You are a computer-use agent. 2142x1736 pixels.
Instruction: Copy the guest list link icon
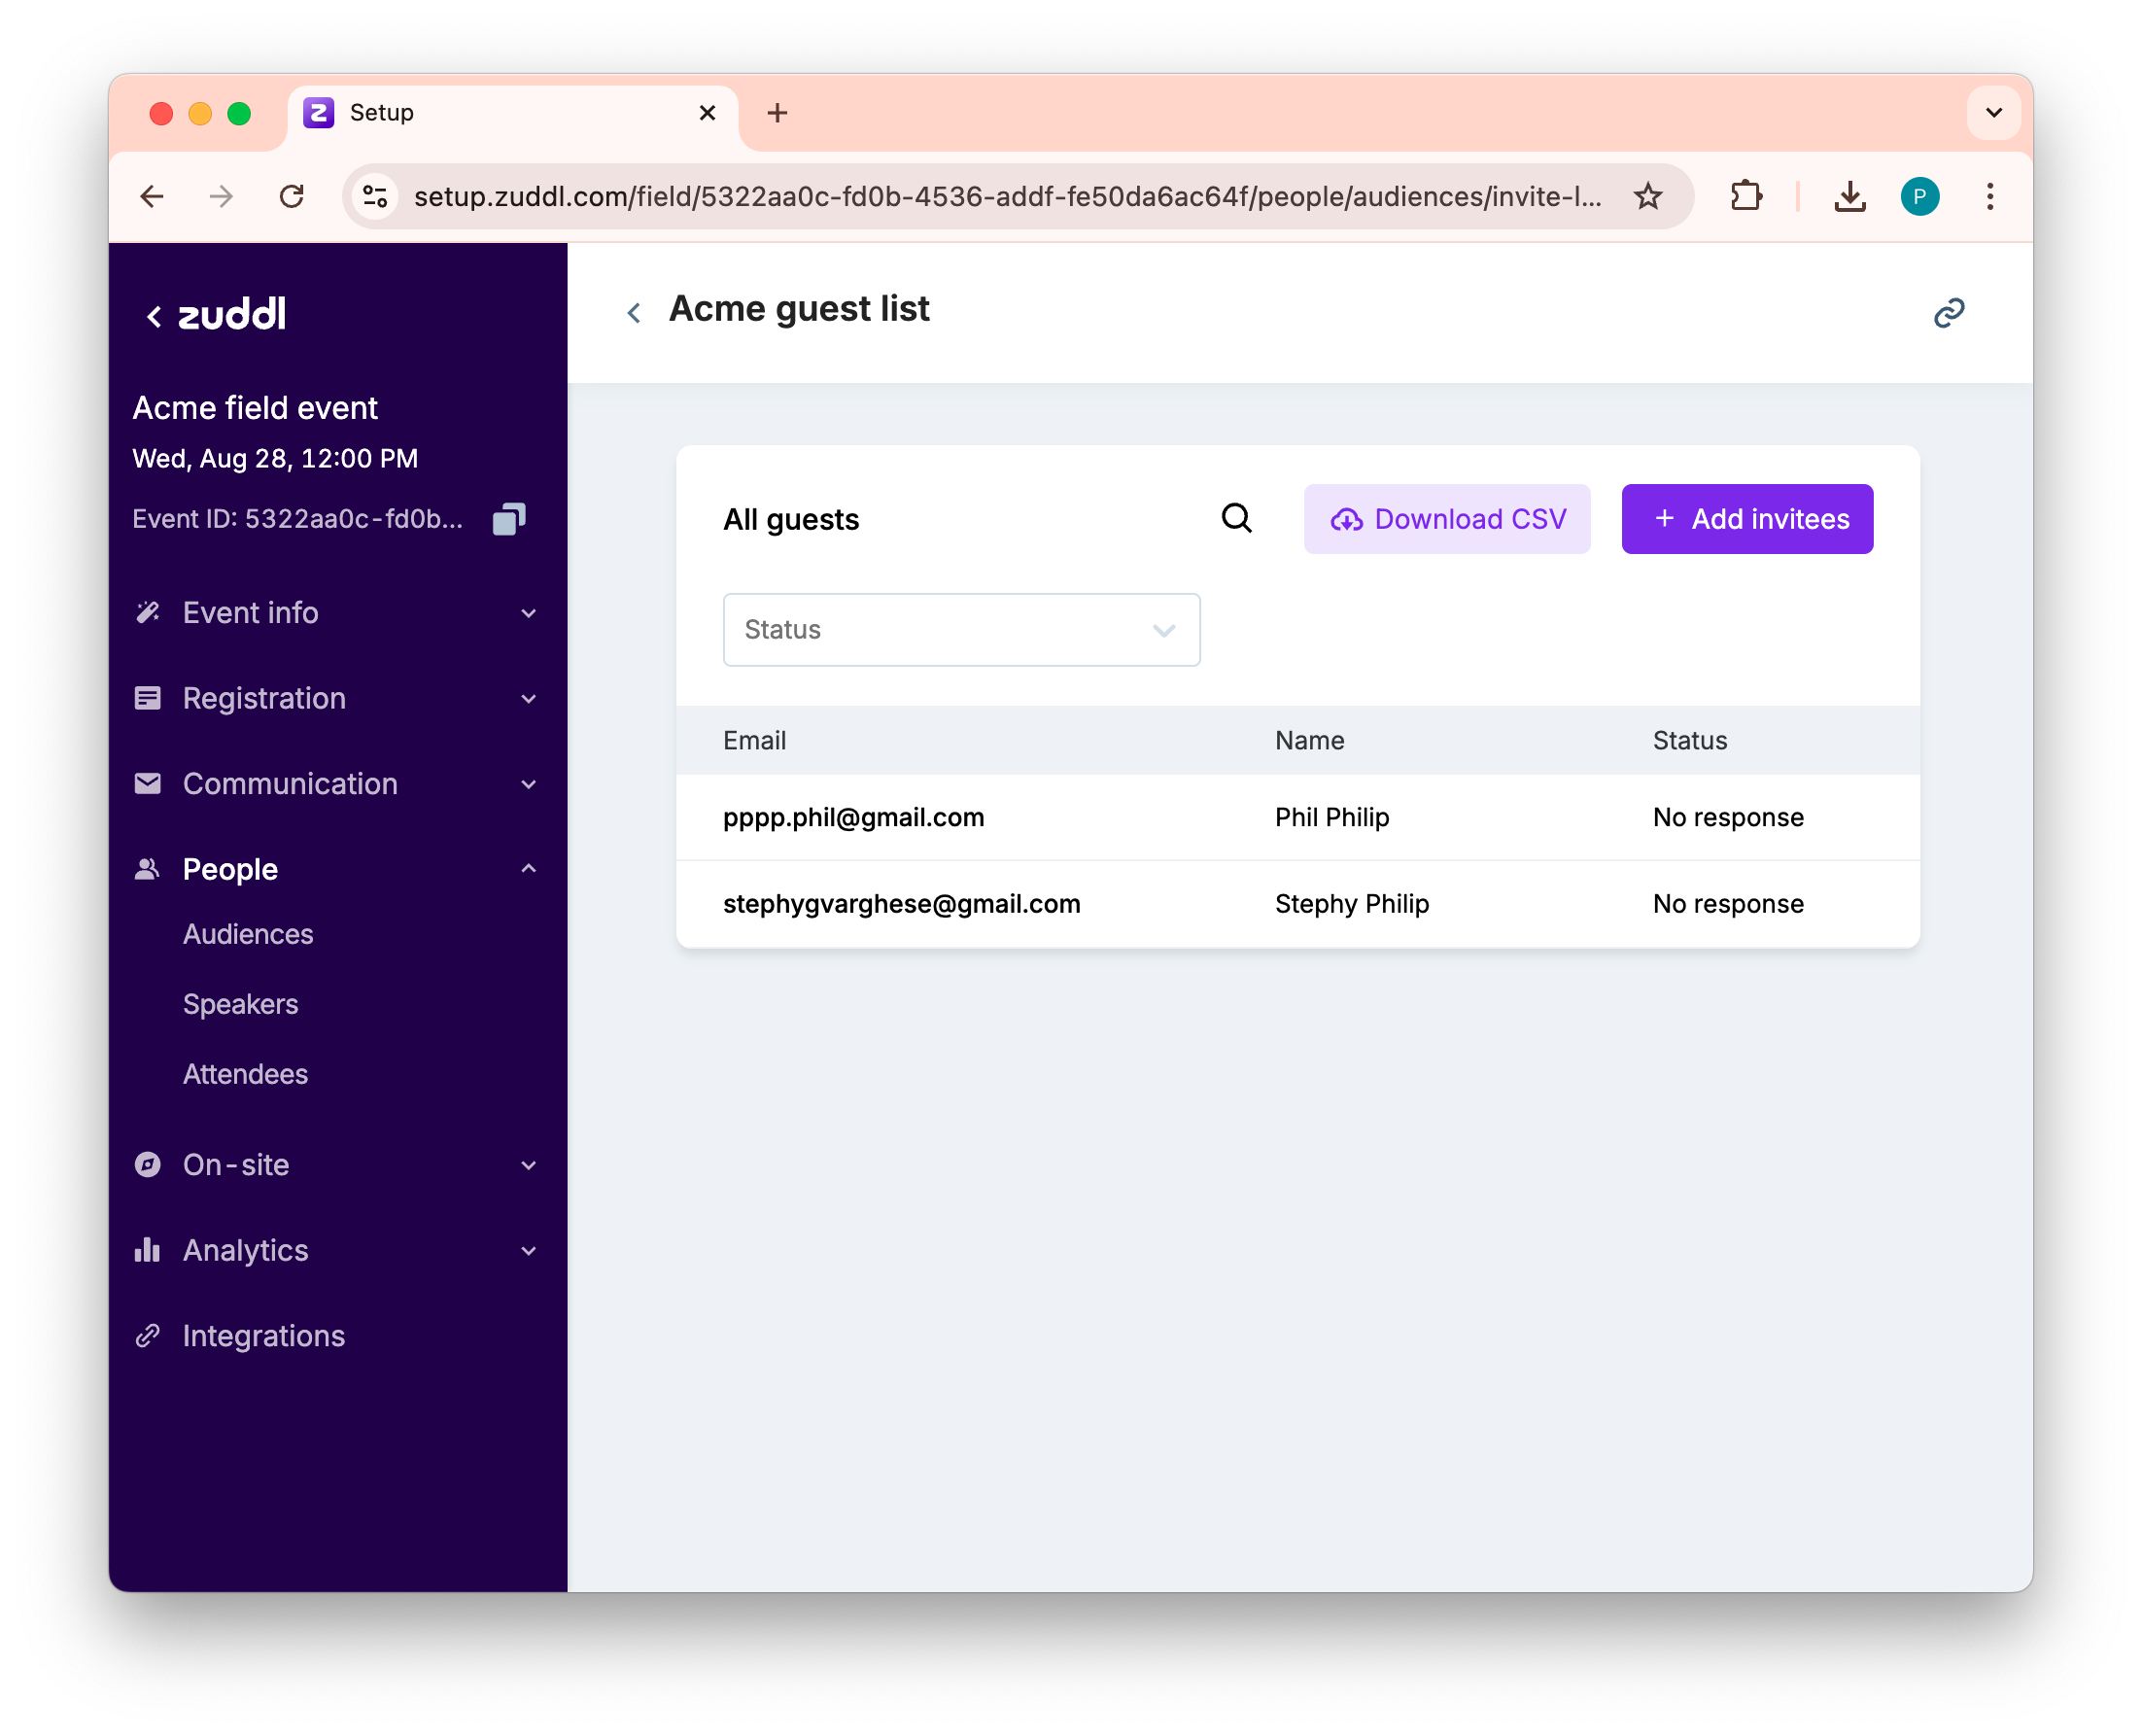point(1948,313)
